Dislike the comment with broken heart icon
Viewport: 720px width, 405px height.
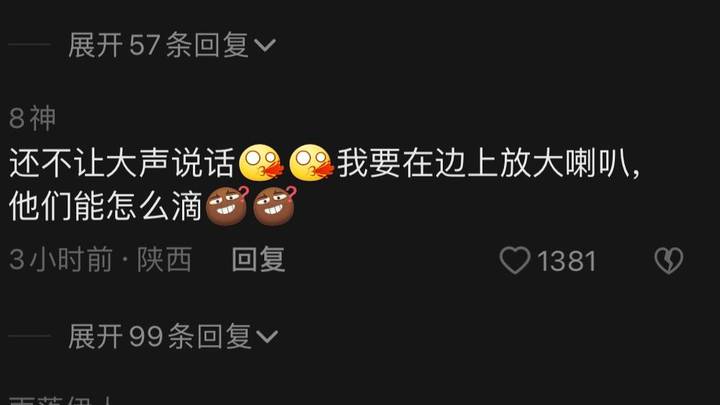coord(669,260)
